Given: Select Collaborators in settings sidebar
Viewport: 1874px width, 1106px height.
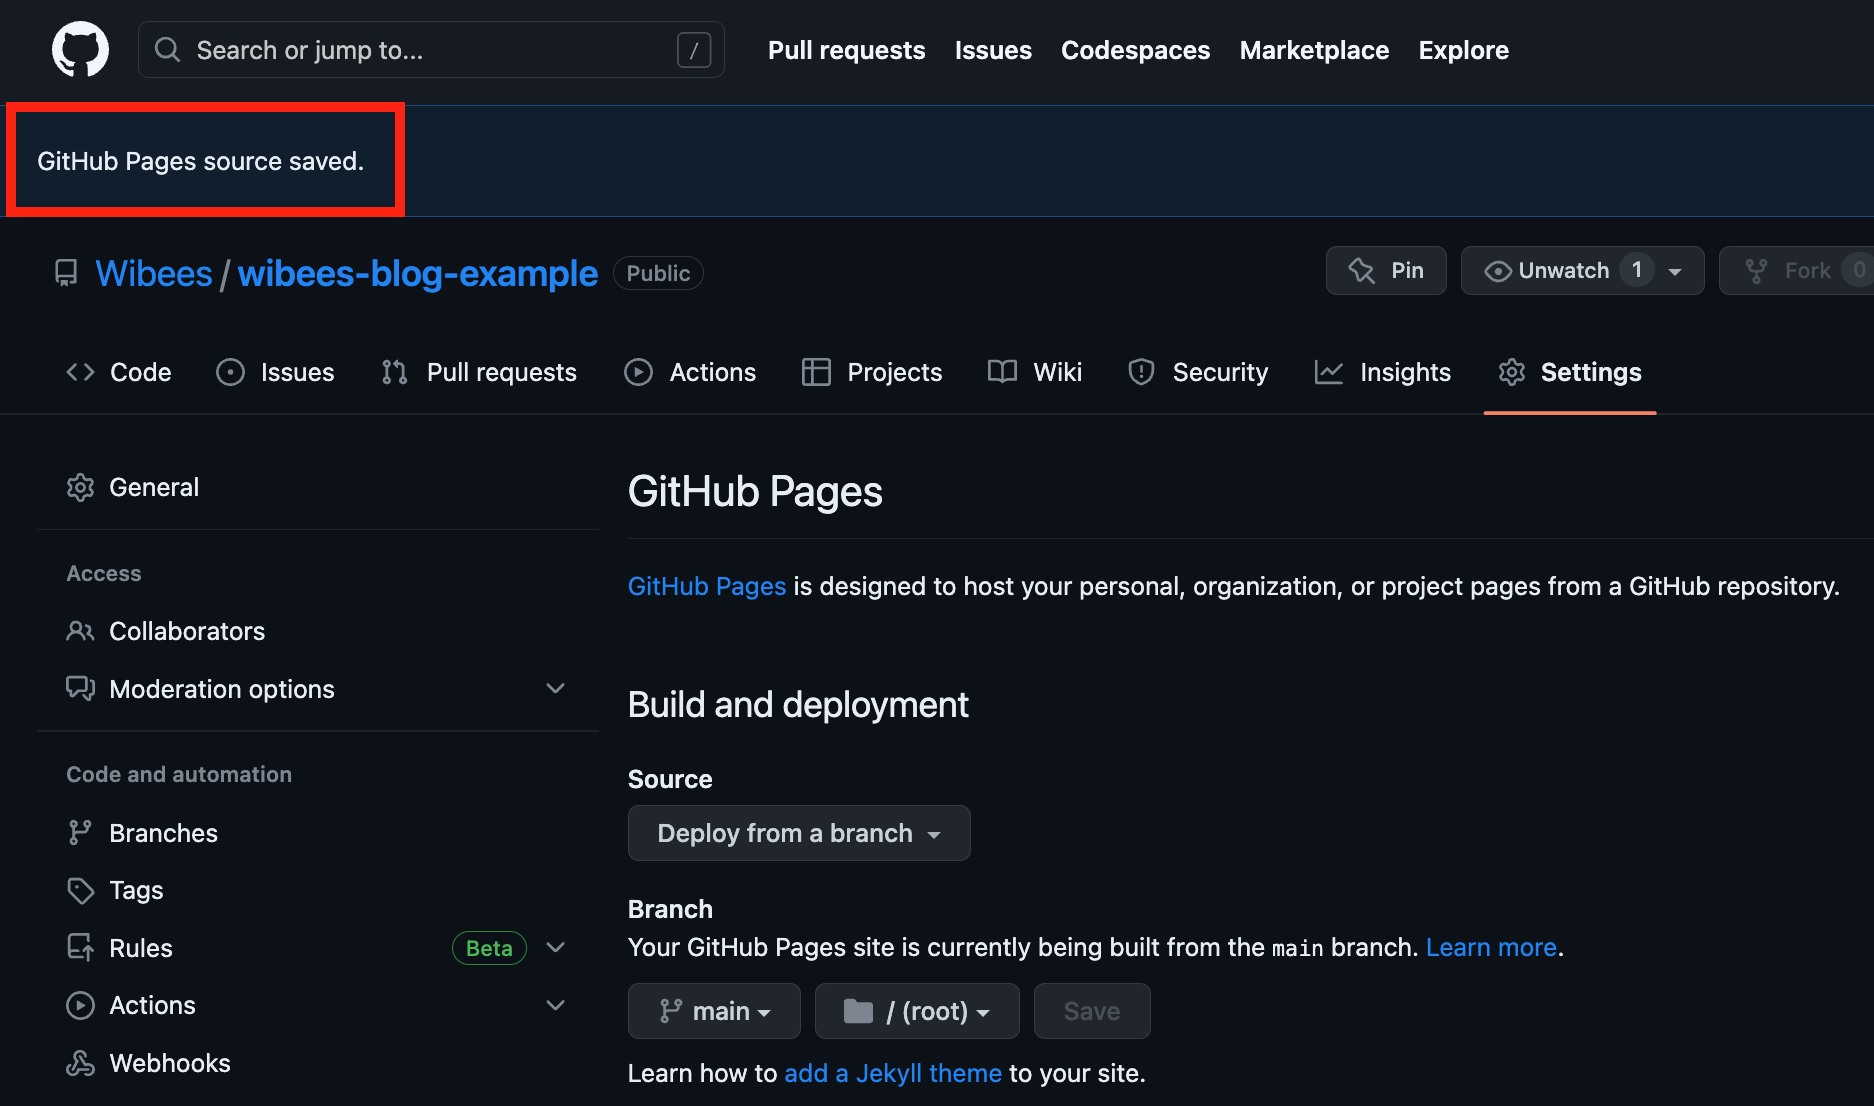Looking at the screenshot, I should [x=317, y=631].
